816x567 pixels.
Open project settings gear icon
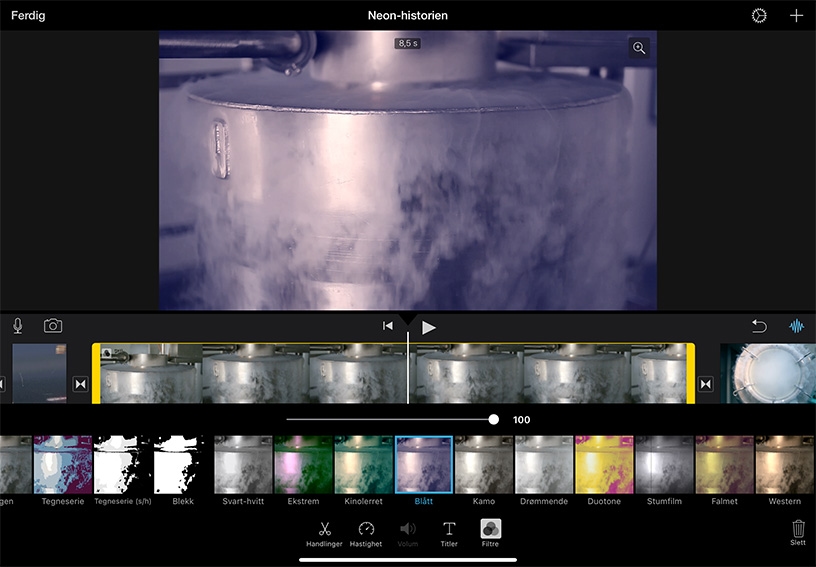point(759,16)
